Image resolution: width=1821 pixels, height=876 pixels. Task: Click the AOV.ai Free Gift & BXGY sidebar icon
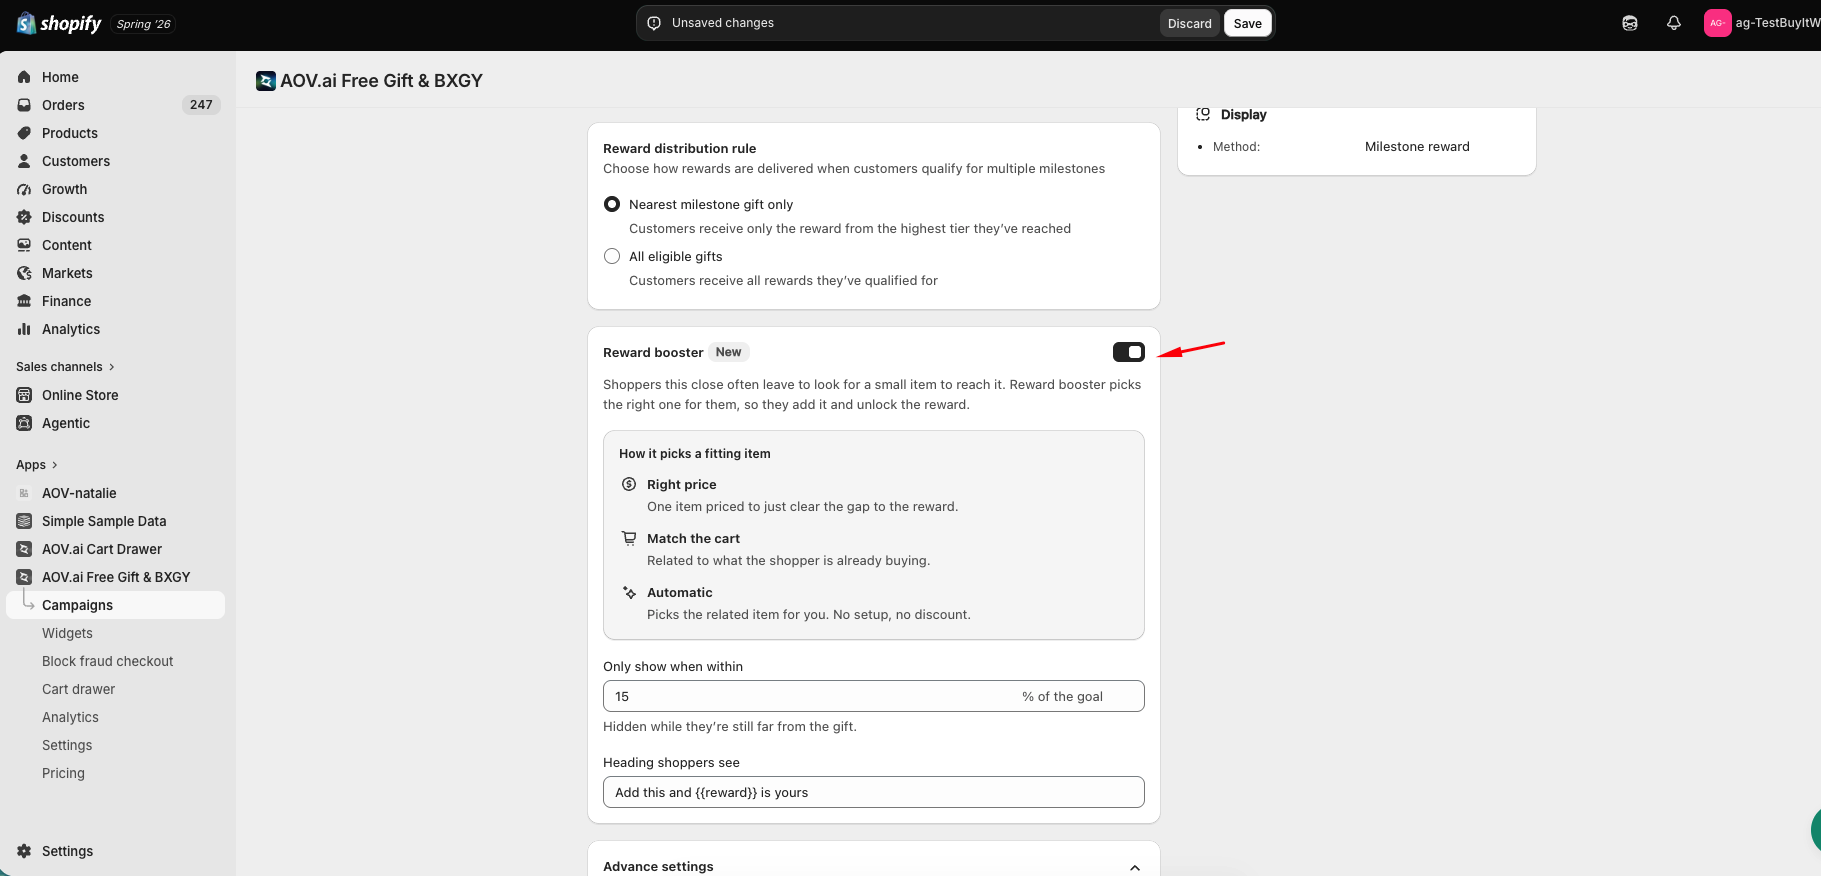coord(24,577)
